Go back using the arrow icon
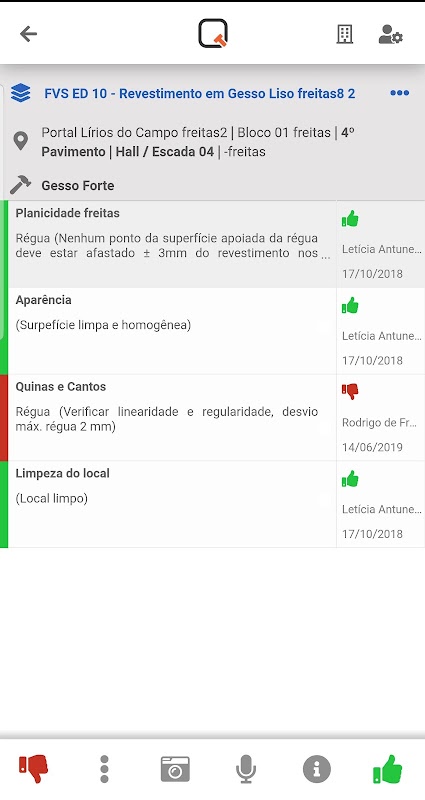The width and height of the screenshot is (425, 800). [x=29, y=34]
